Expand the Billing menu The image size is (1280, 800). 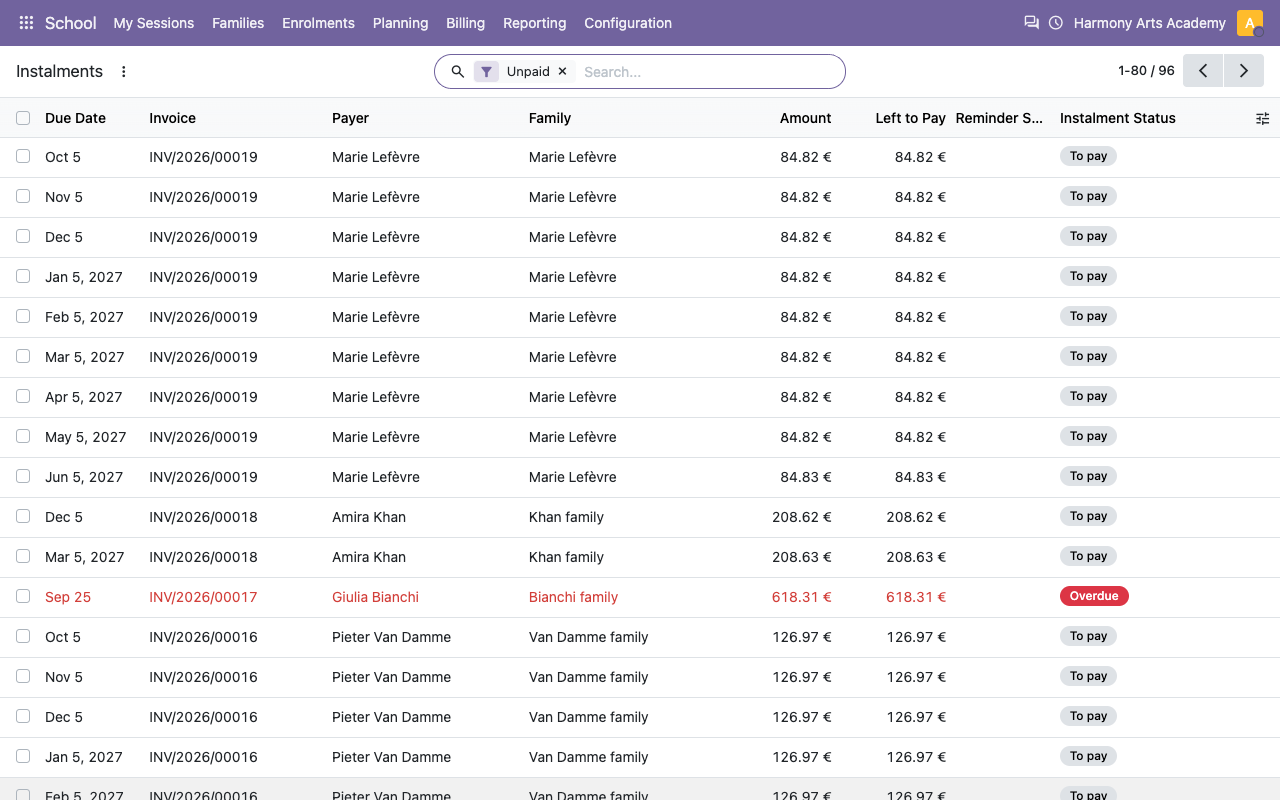[x=465, y=23]
